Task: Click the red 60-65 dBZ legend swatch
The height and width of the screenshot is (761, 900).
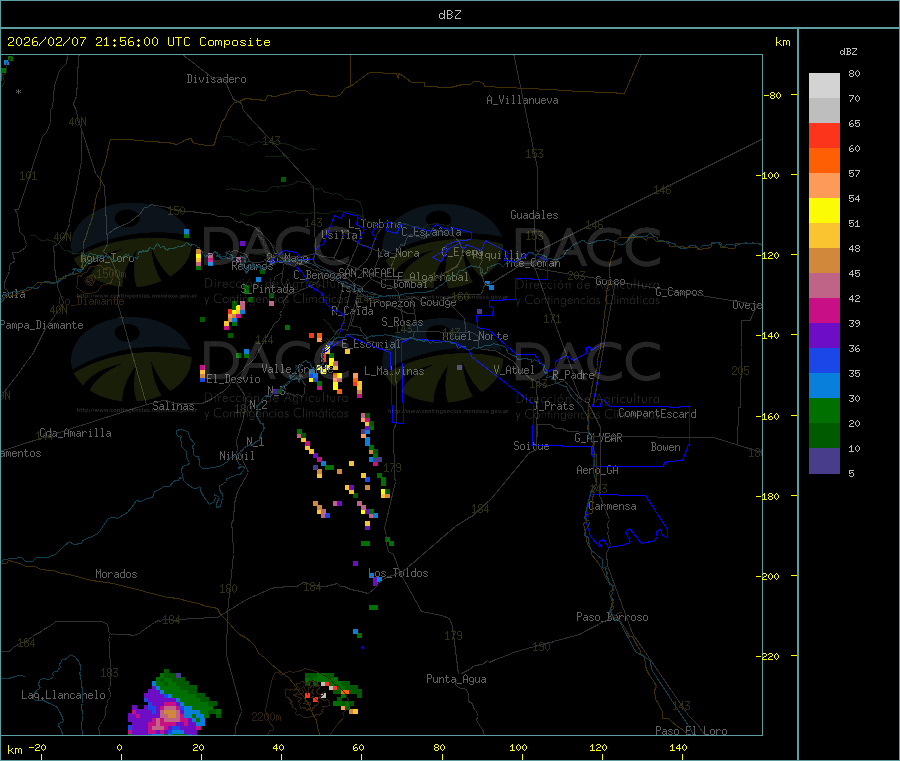Action: pyautogui.click(x=824, y=135)
